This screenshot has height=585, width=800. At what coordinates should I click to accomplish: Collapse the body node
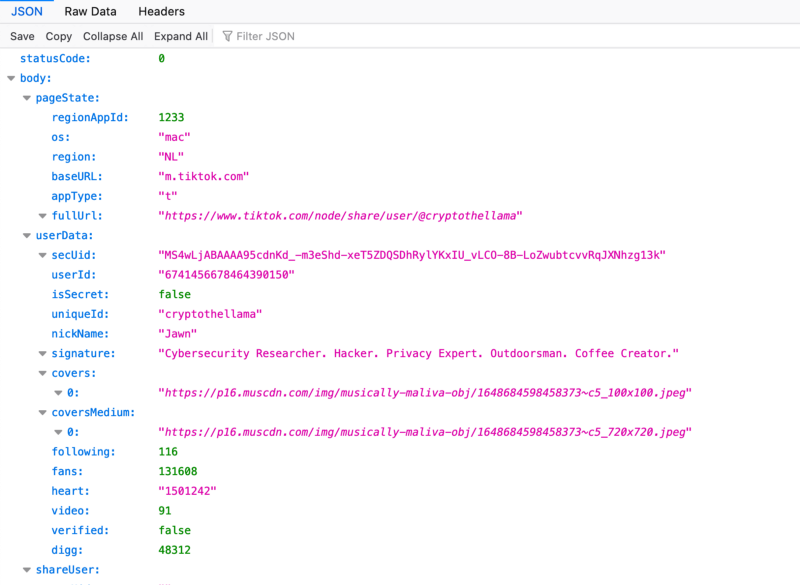pyautogui.click(x=11, y=78)
